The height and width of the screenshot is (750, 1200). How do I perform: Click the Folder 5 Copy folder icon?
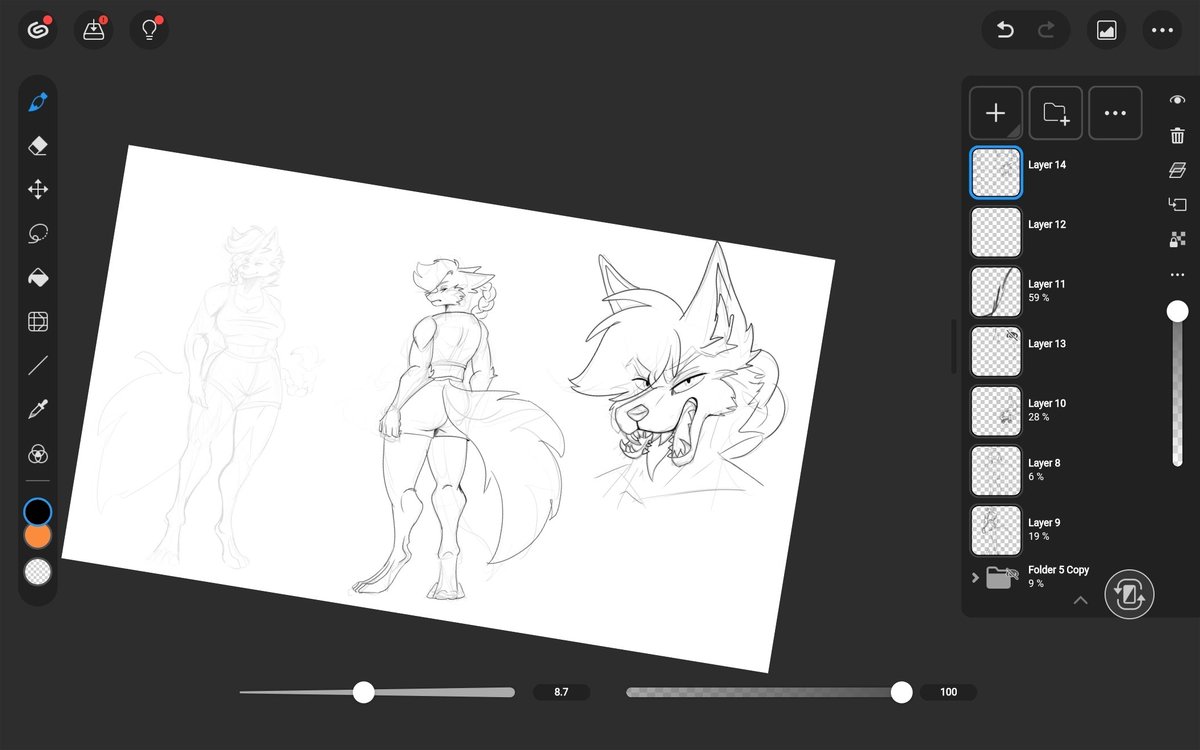click(x=1000, y=577)
